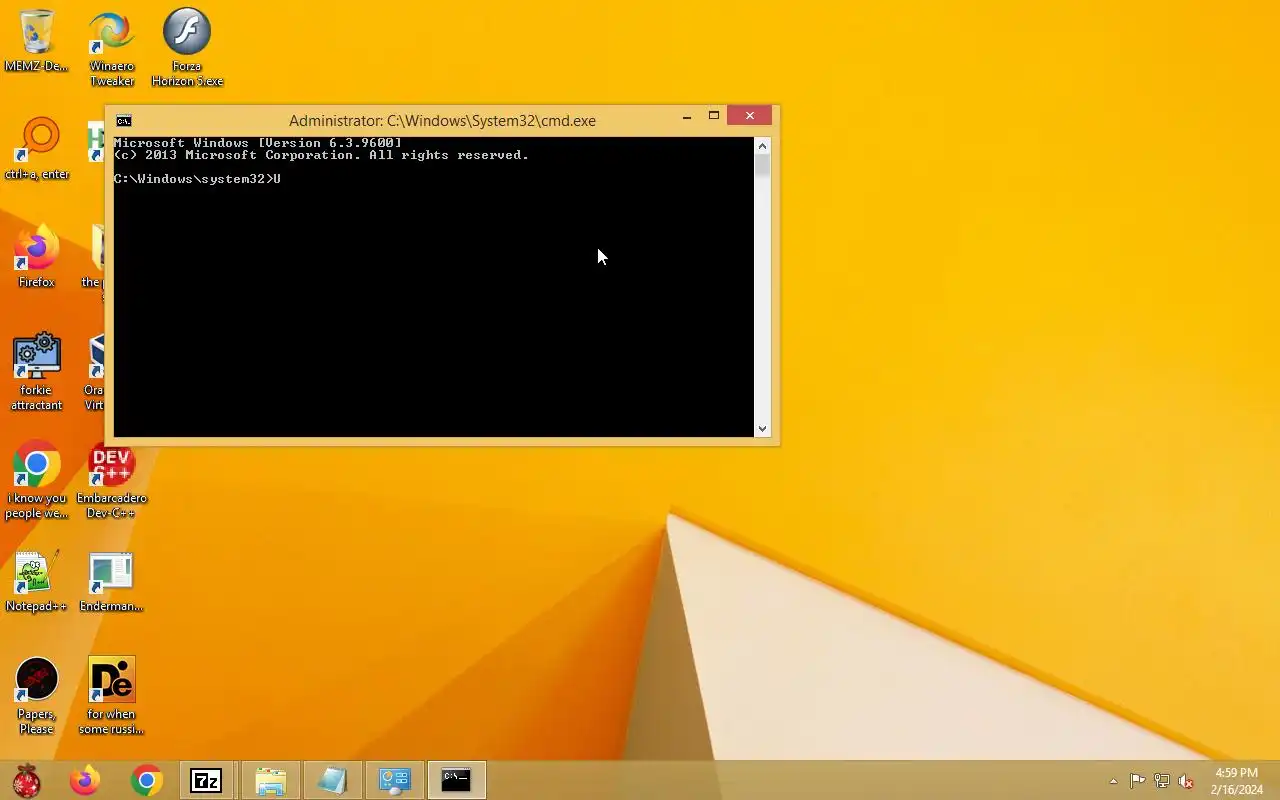The width and height of the screenshot is (1280, 800).
Task: Click 'Microsoft Windows [Version 6.3.9600]' text
Action: tap(258, 143)
